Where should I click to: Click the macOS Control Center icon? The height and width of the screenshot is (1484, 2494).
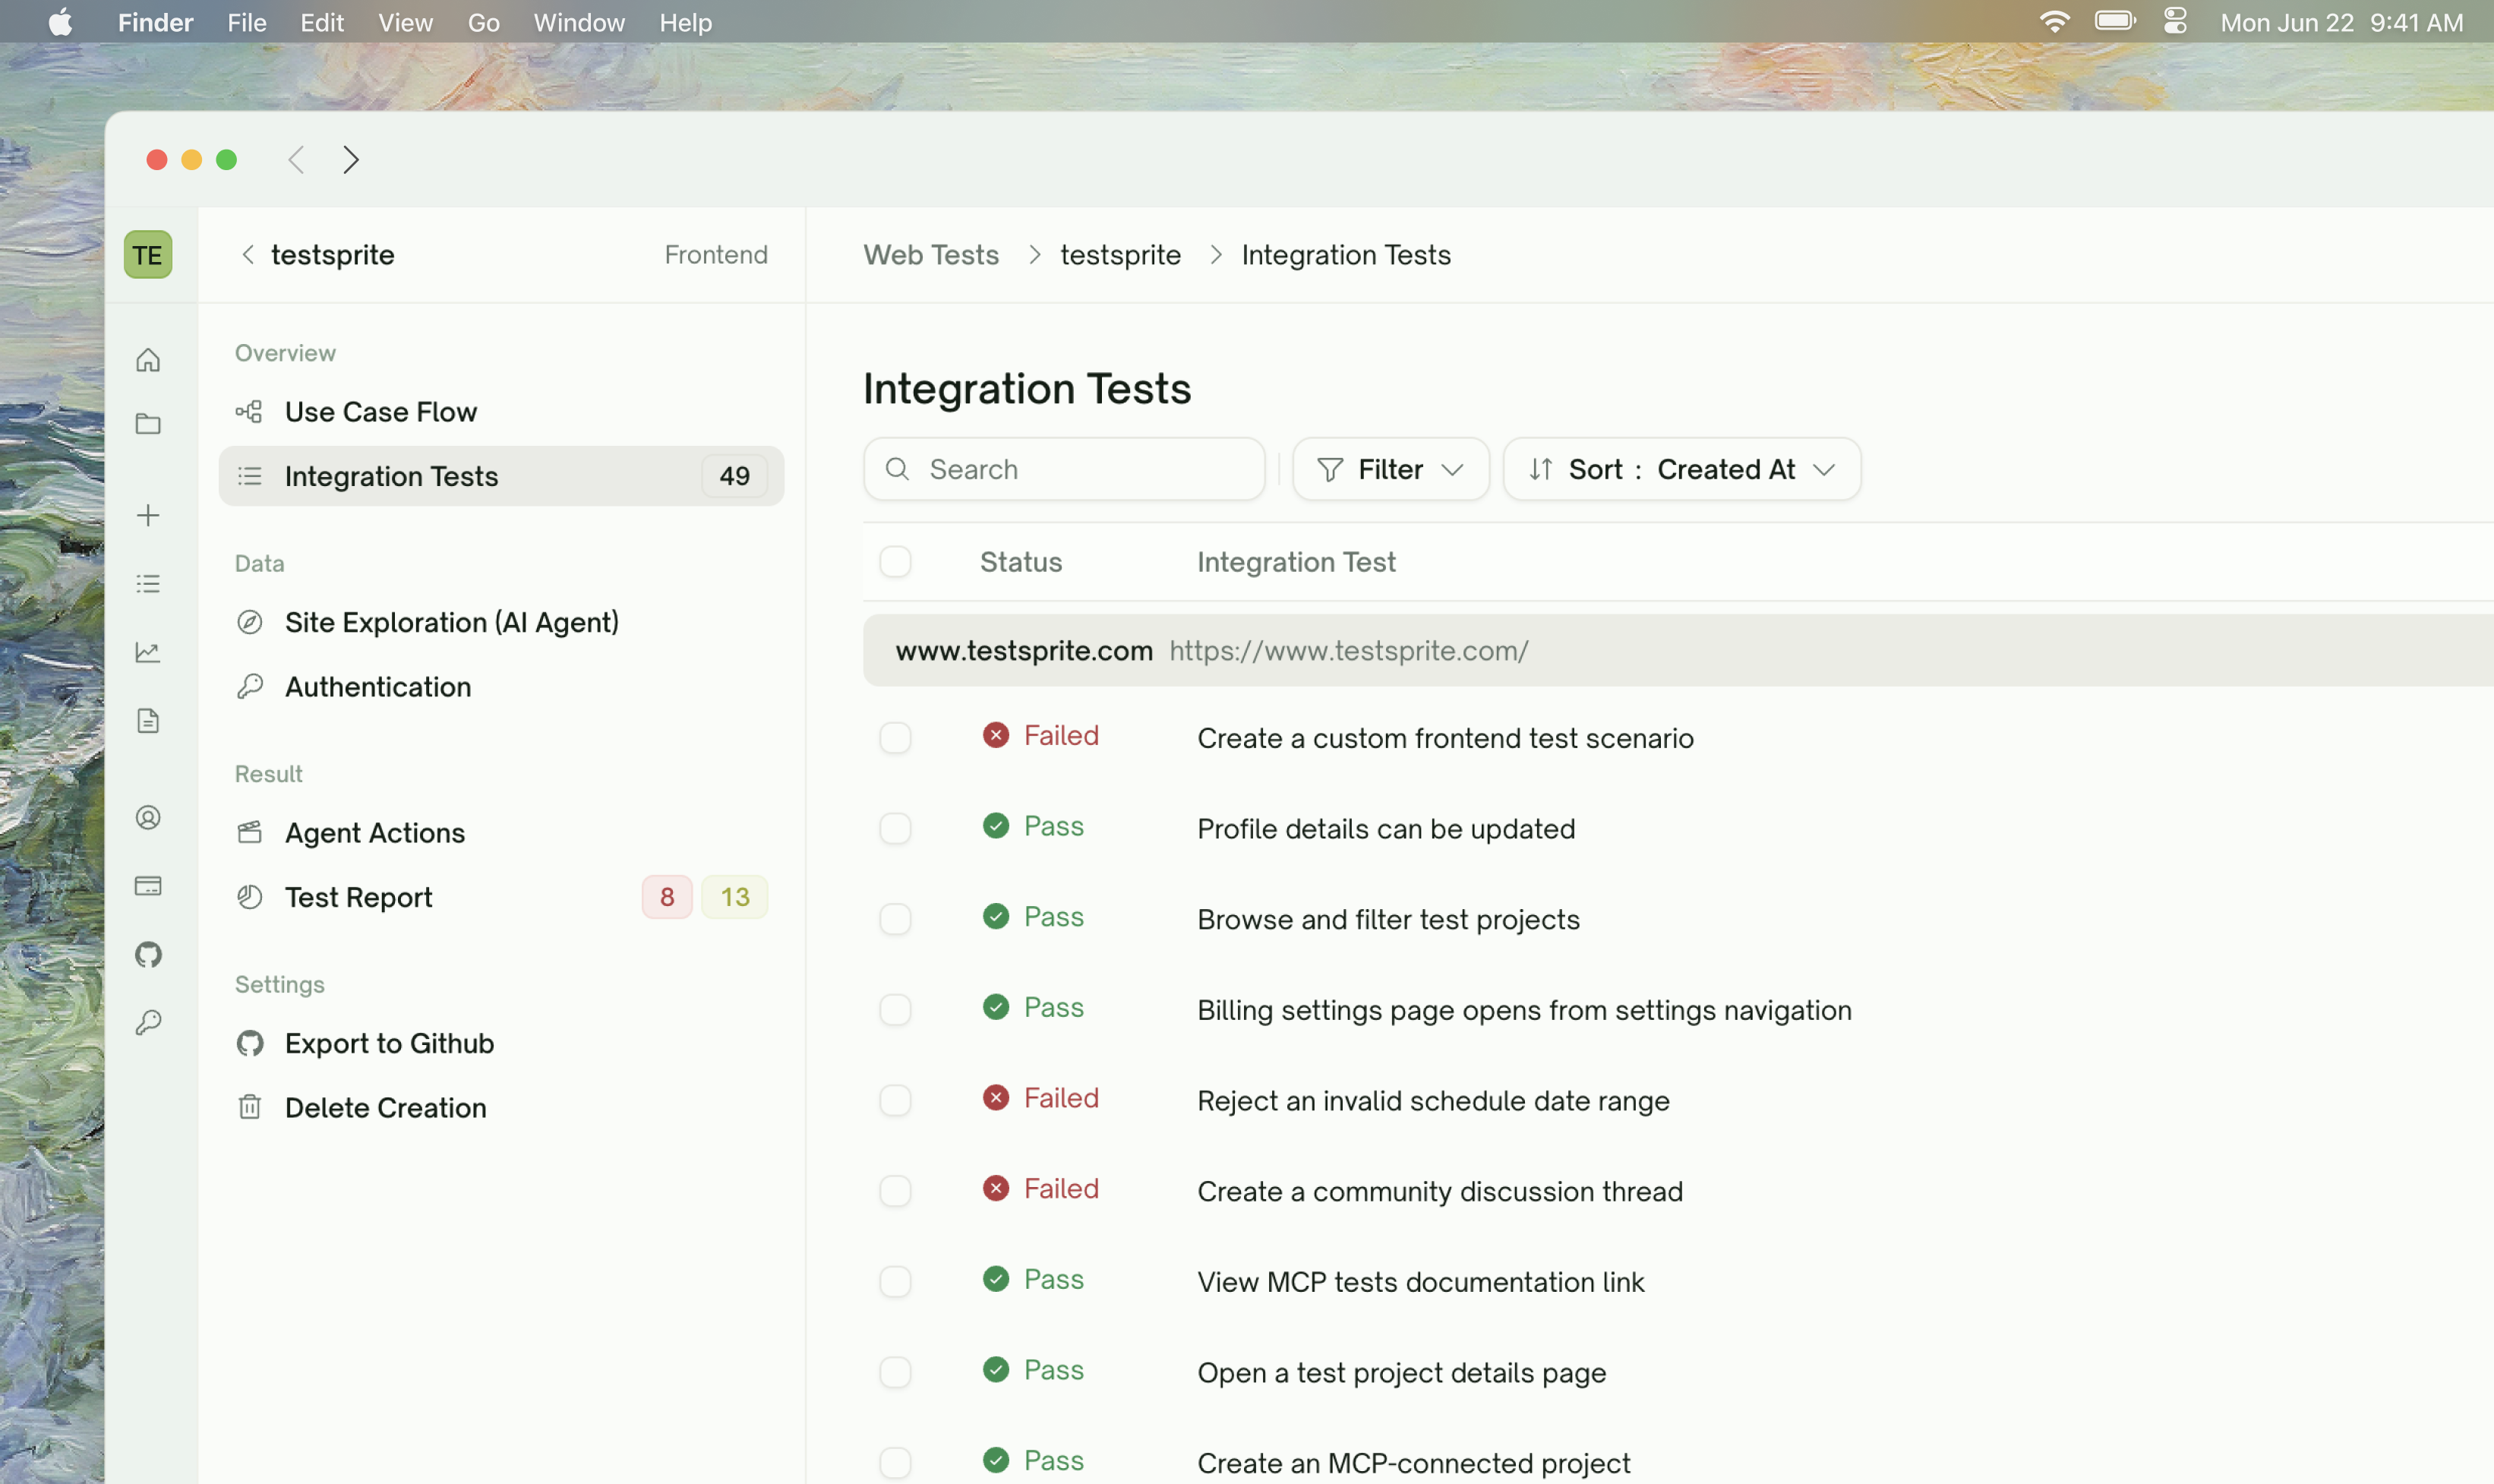click(x=2175, y=21)
